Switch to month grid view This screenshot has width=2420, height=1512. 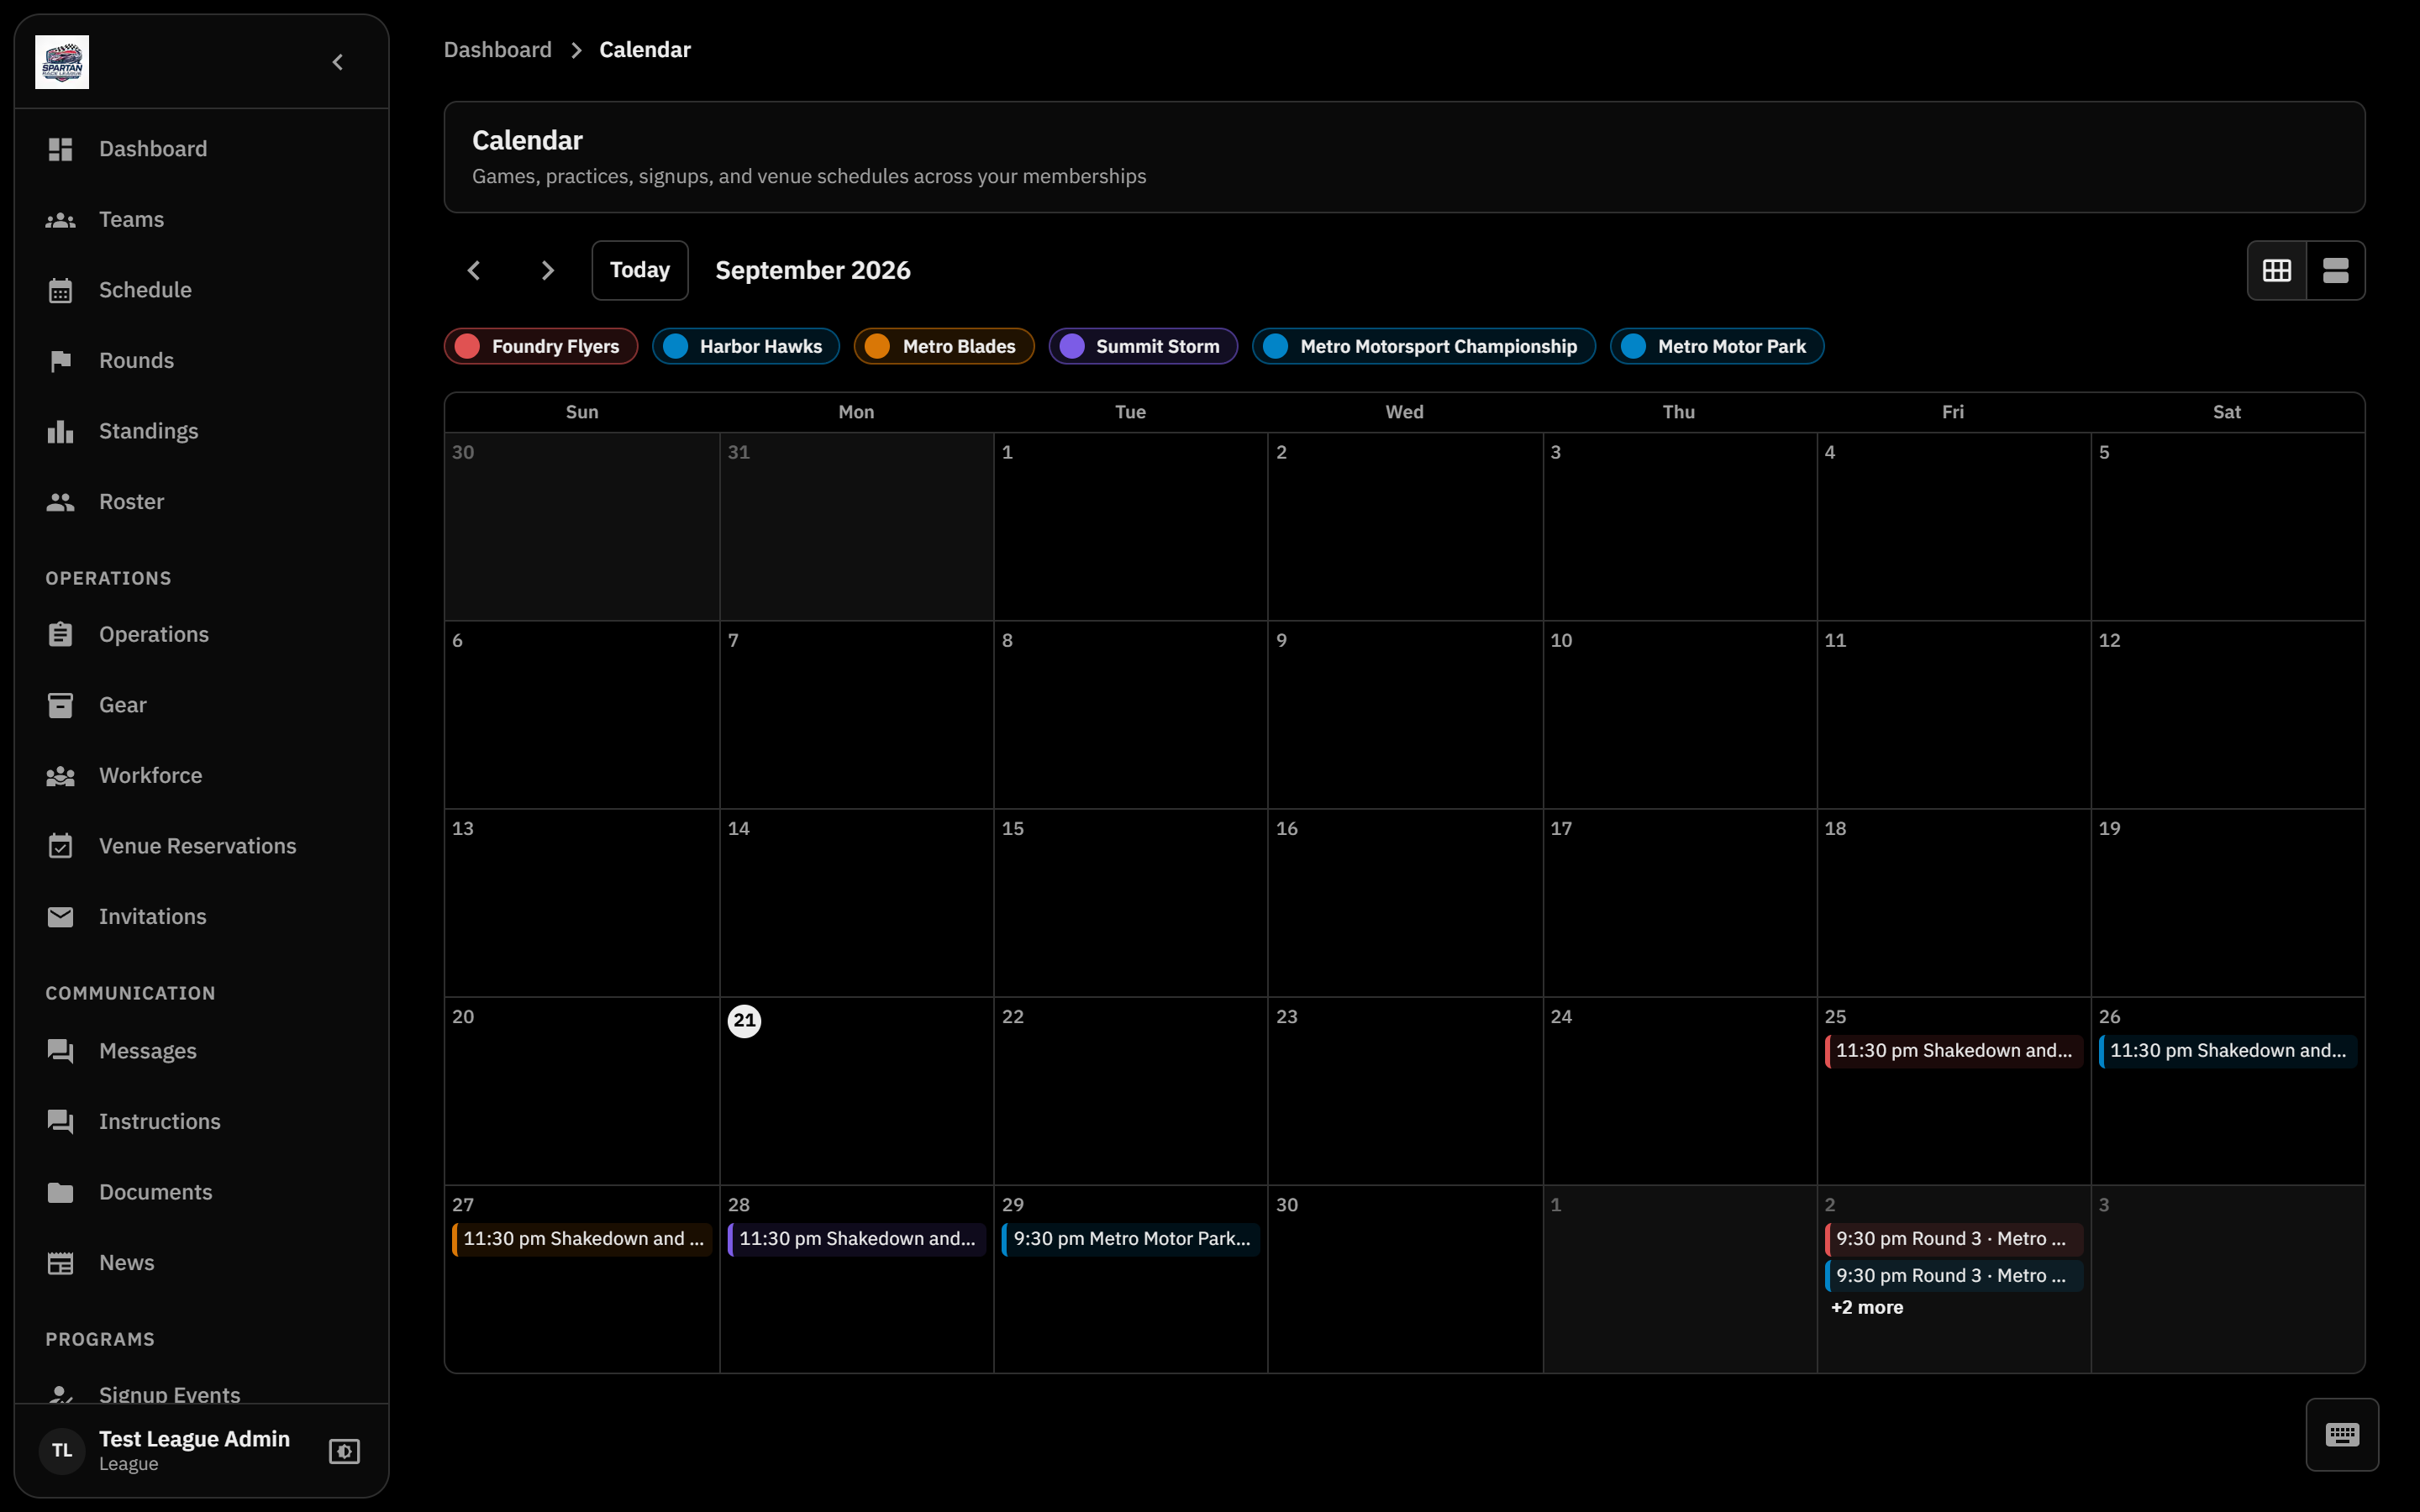2277,270
